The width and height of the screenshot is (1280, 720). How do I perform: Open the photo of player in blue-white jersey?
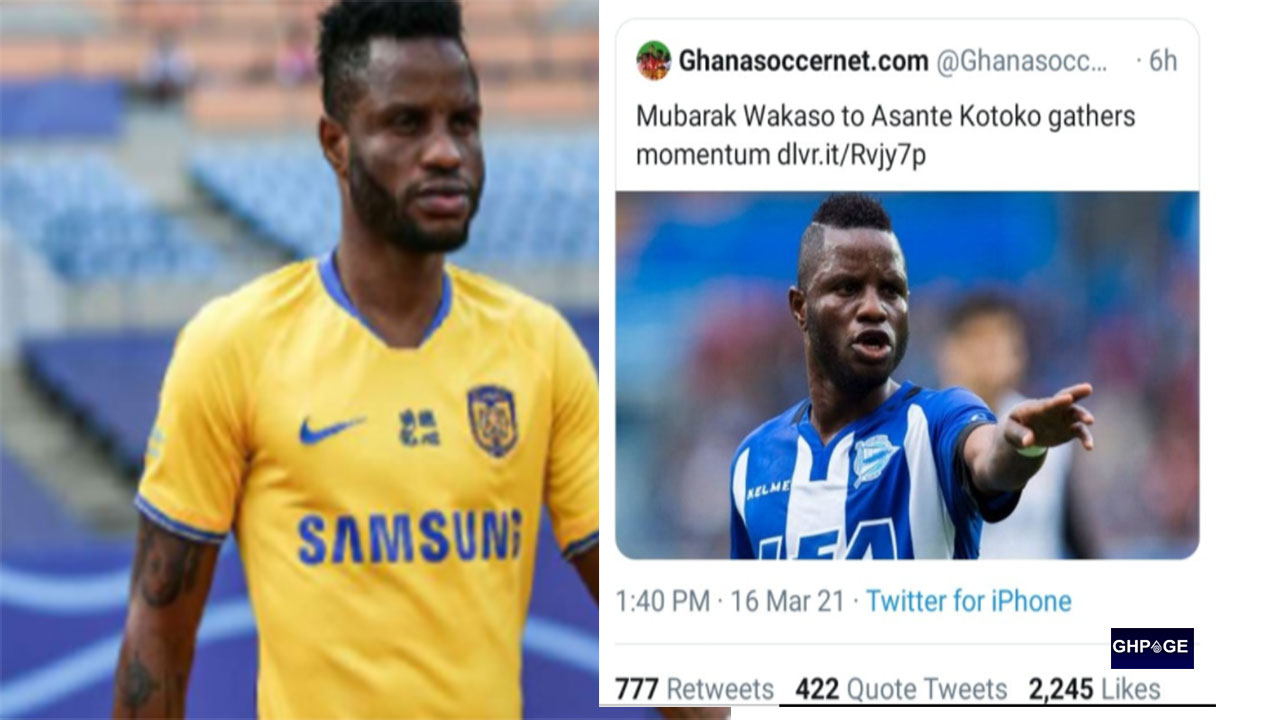(x=907, y=375)
